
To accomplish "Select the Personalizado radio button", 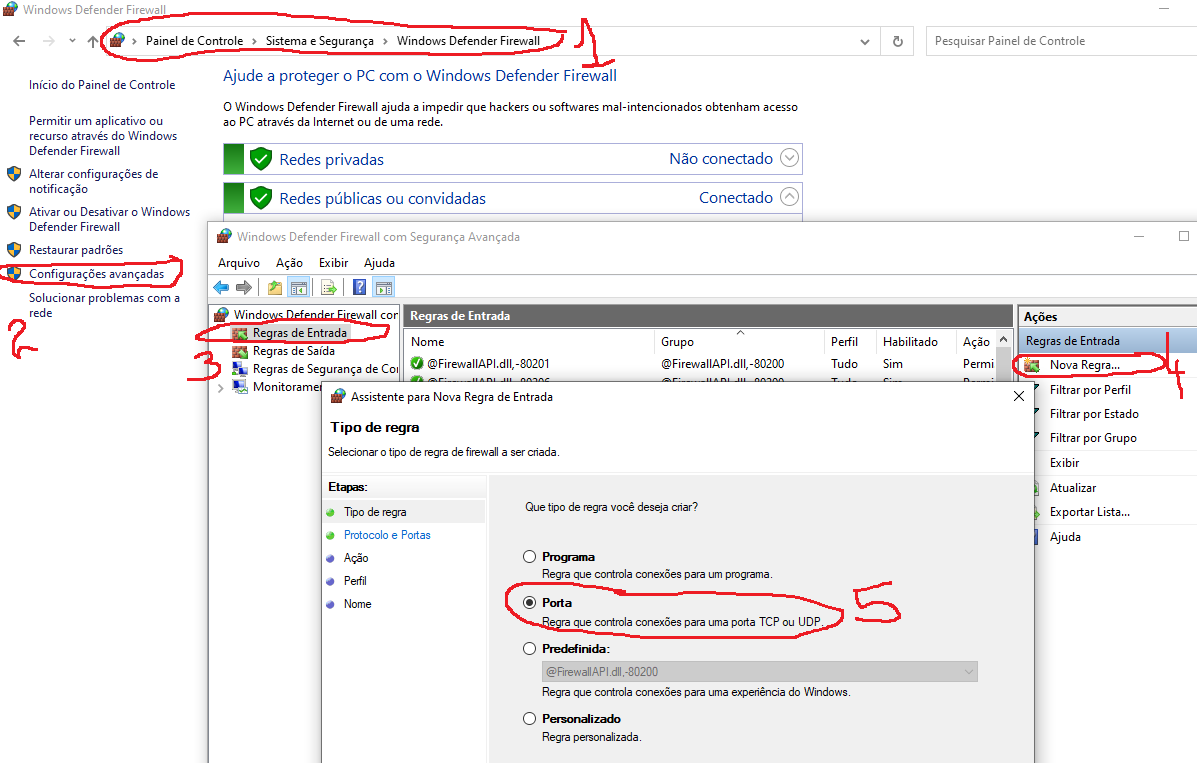I will (530, 719).
